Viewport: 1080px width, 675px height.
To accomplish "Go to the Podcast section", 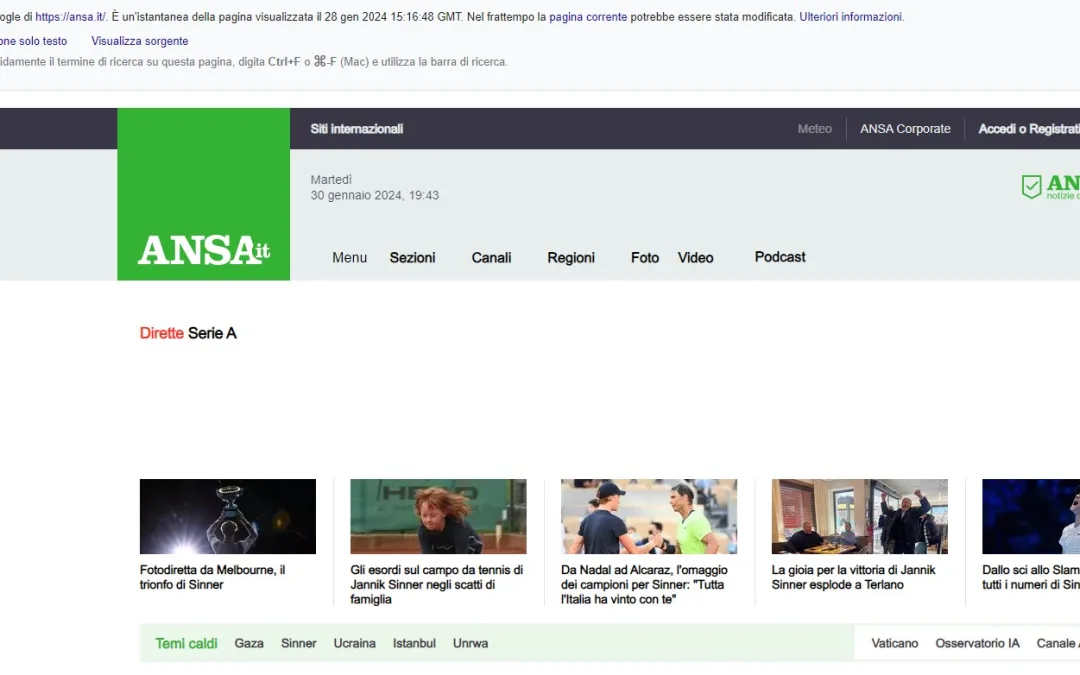I will point(780,257).
